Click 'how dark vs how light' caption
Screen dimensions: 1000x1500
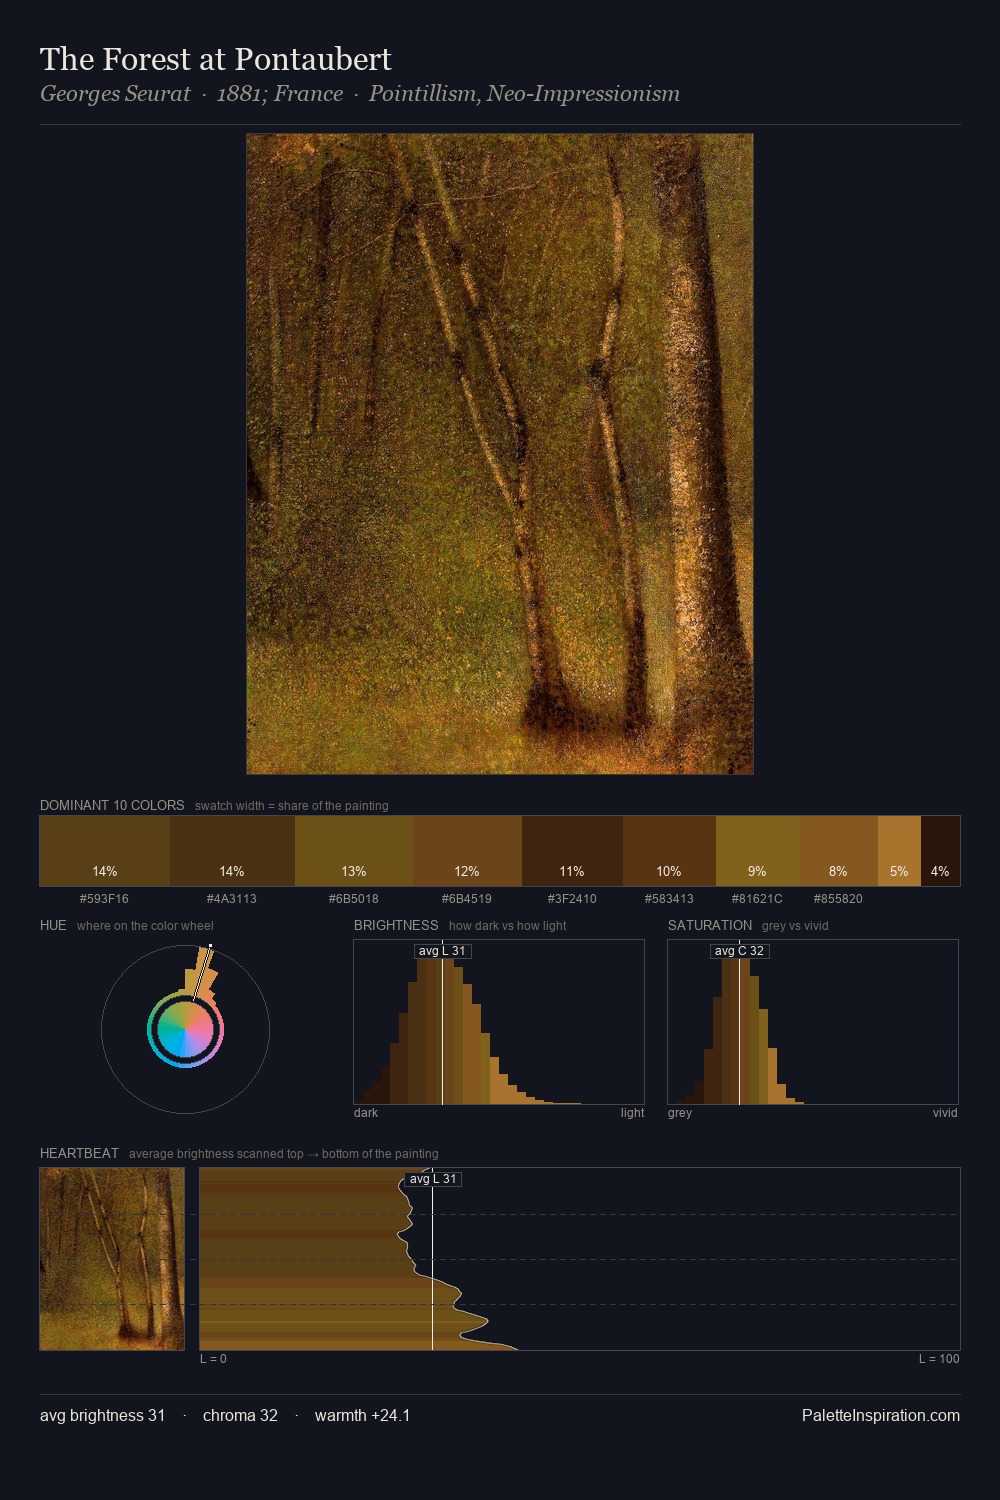pyautogui.click(x=507, y=926)
